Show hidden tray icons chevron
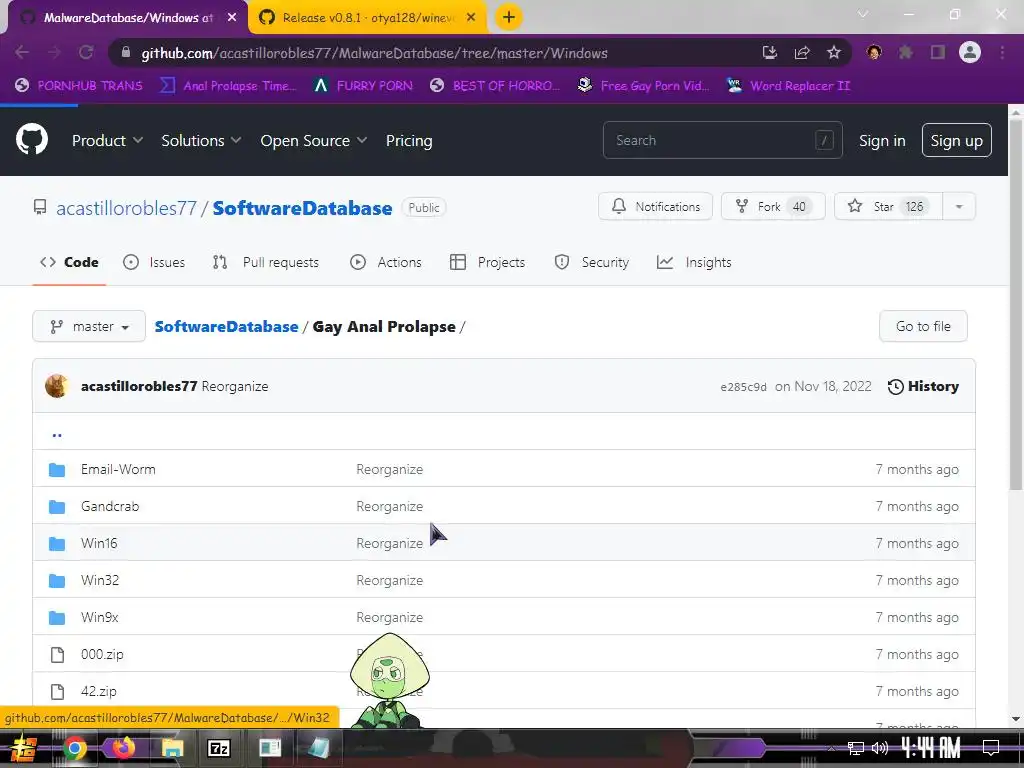Screen dimensions: 1024x768 [831, 748]
